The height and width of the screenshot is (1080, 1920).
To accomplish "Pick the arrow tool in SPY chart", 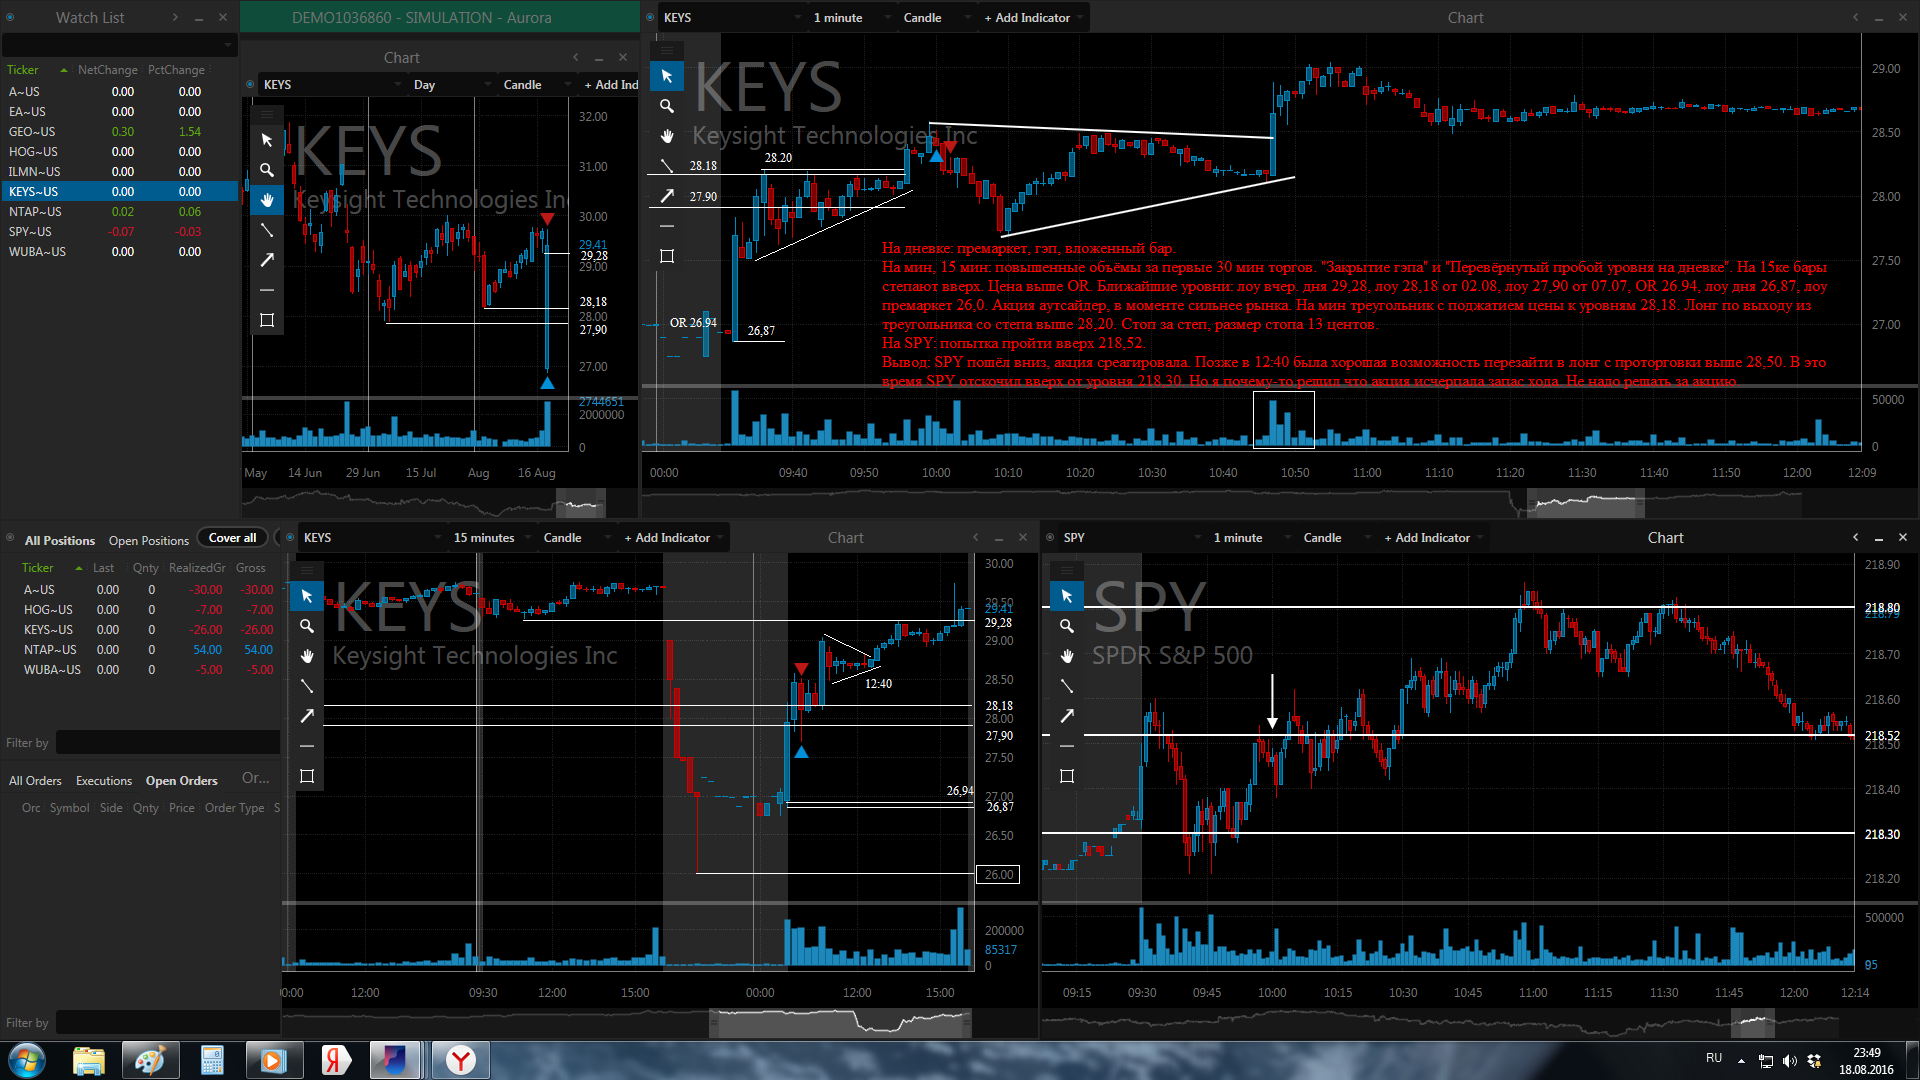I will point(1067,716).
